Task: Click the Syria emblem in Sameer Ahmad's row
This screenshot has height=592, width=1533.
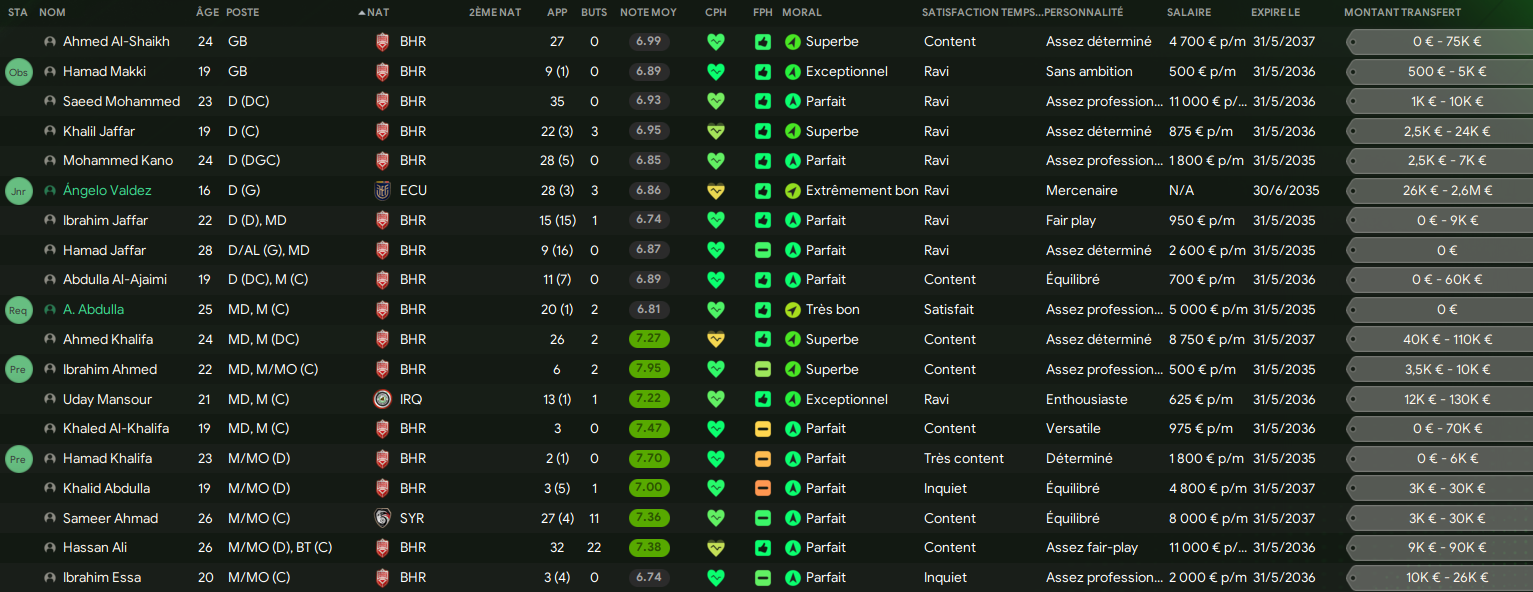Action: (382, 518)
